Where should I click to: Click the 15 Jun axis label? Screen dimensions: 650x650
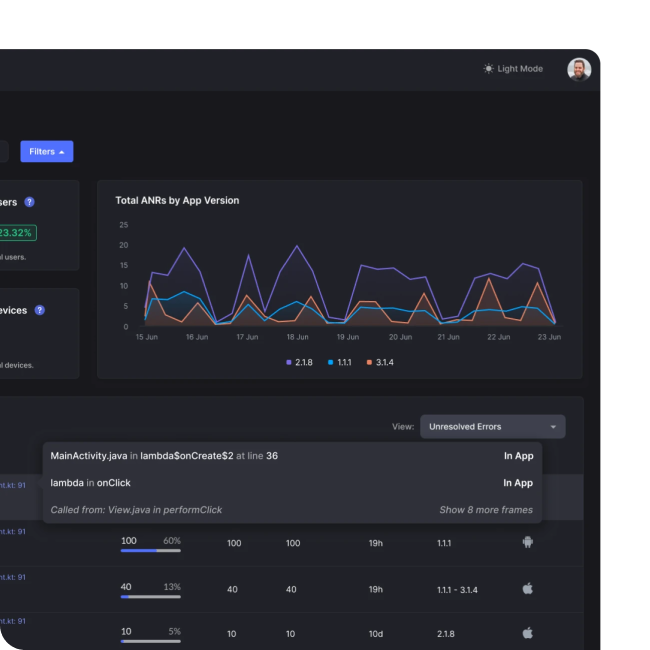147,337
